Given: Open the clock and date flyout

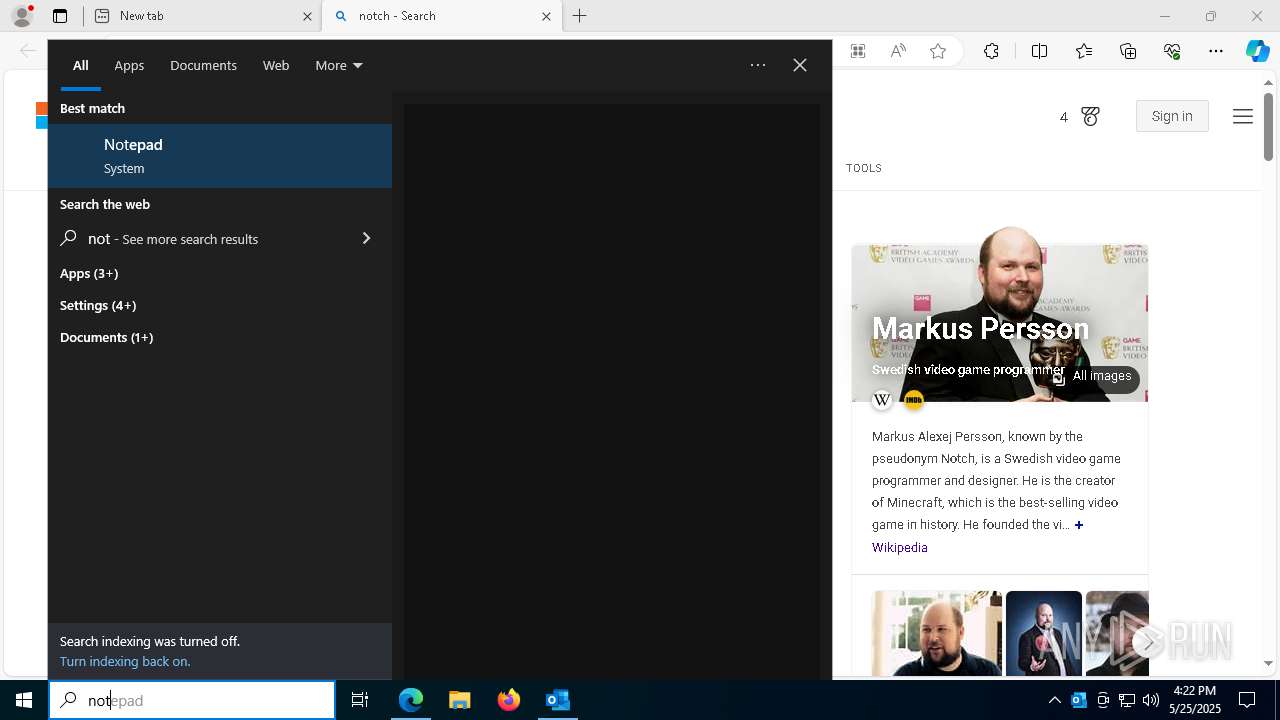Looking at the screenshot, I should coord(1194,700).
